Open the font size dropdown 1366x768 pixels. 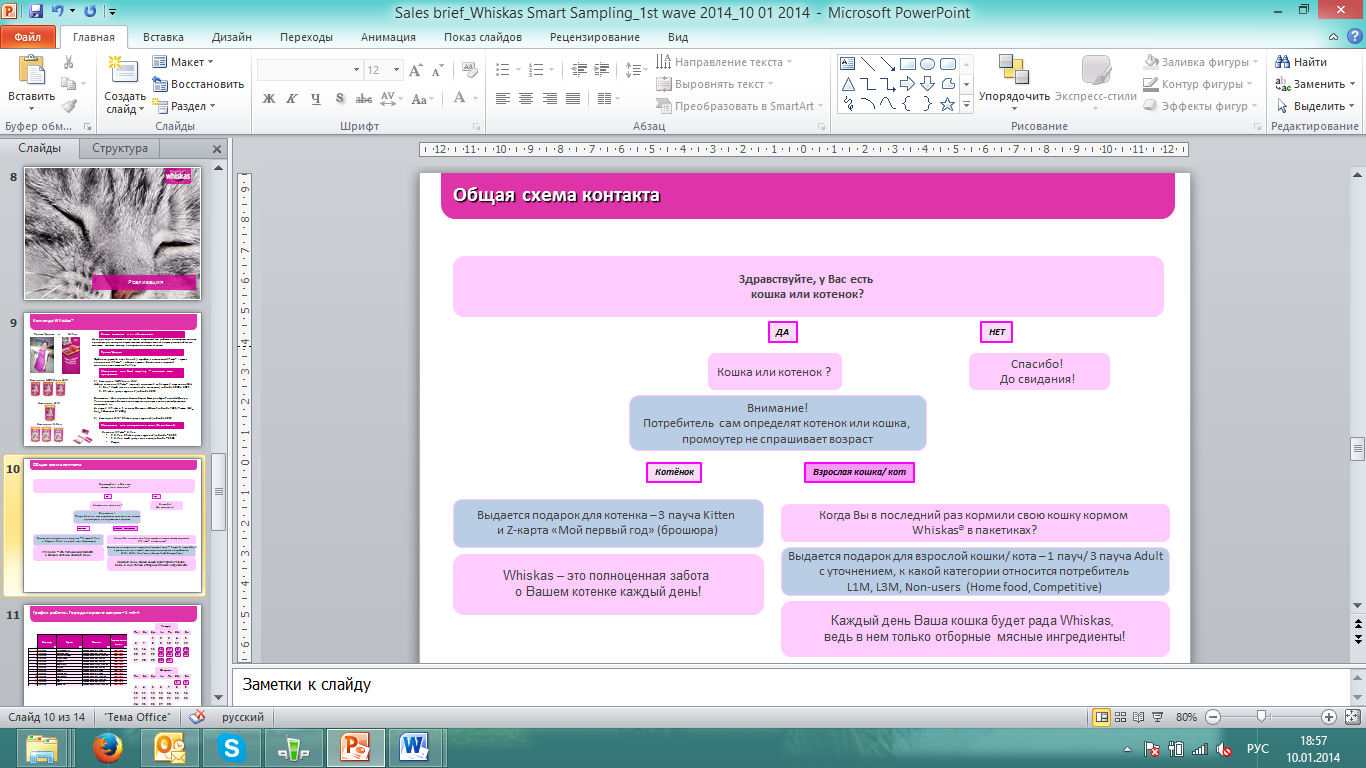395,70
